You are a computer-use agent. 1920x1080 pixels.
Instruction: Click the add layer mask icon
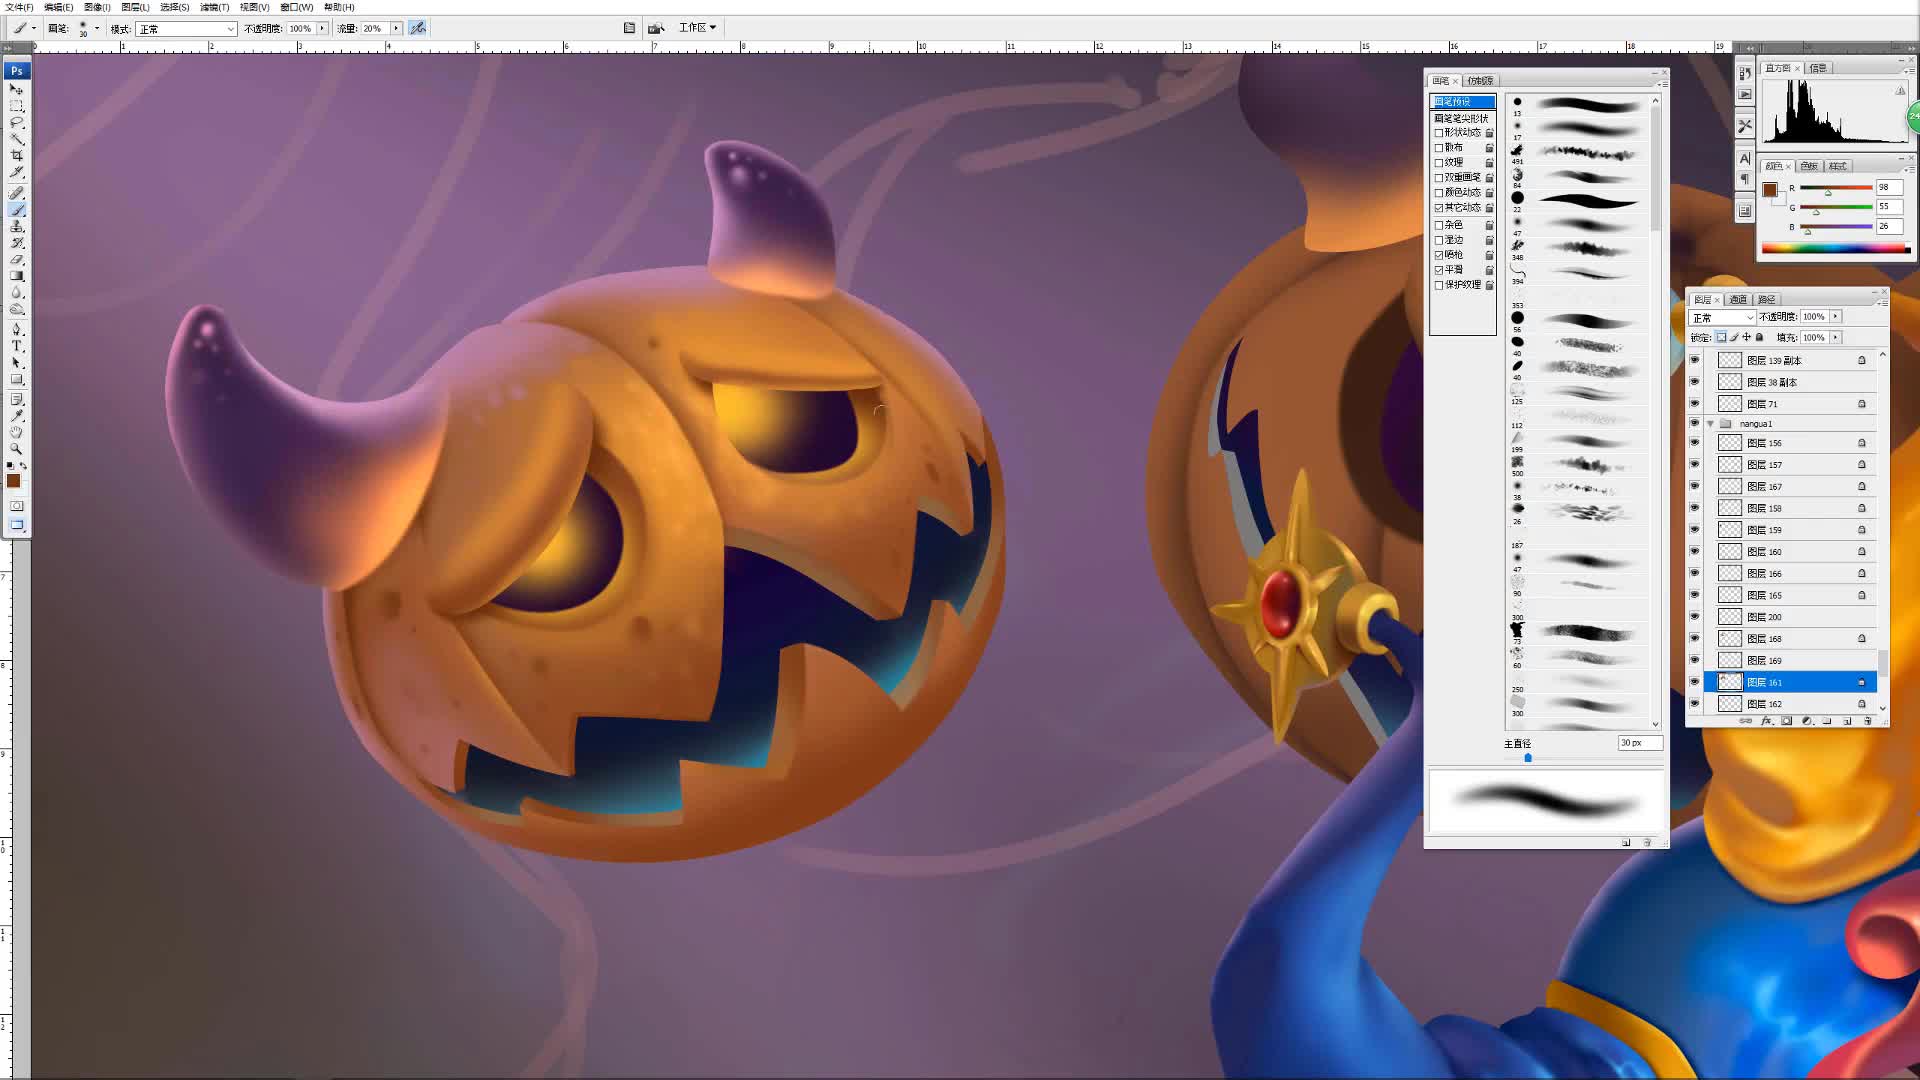click(1787, 721)
